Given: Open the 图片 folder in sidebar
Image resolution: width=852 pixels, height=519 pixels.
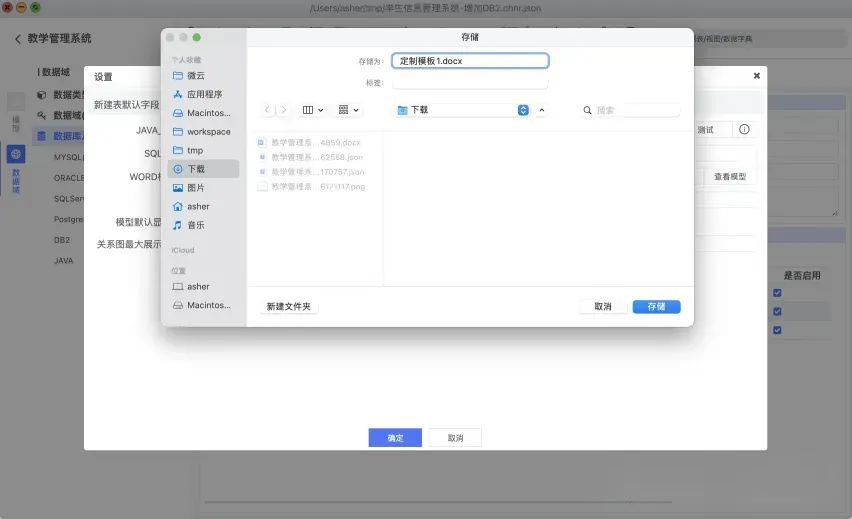Looking at the screenshot, I should pyautogui.click(x=195, y=188).
